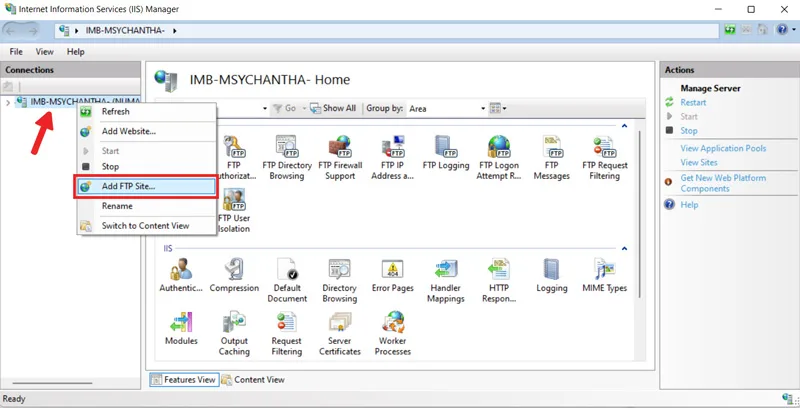Viewport: 800px width, 408px height.
Task: Open the FTP User Isolation feature
Action: [234, 211]
